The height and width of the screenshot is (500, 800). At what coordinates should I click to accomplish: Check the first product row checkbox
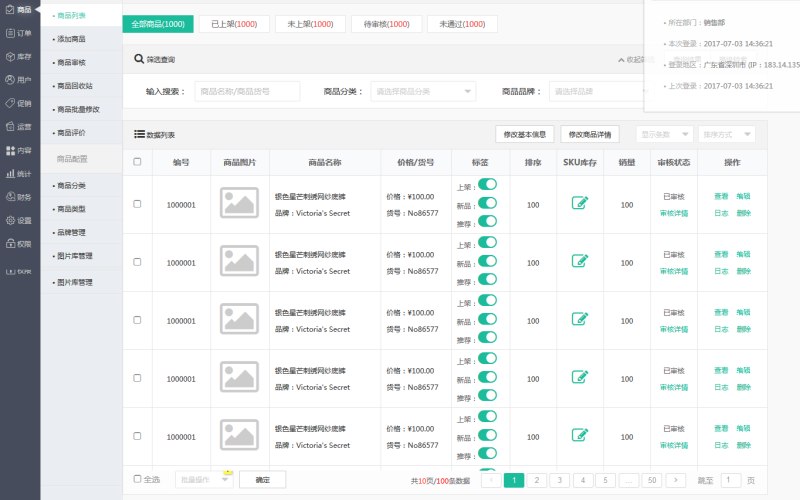pyautogui.click(x=137, y=204)
